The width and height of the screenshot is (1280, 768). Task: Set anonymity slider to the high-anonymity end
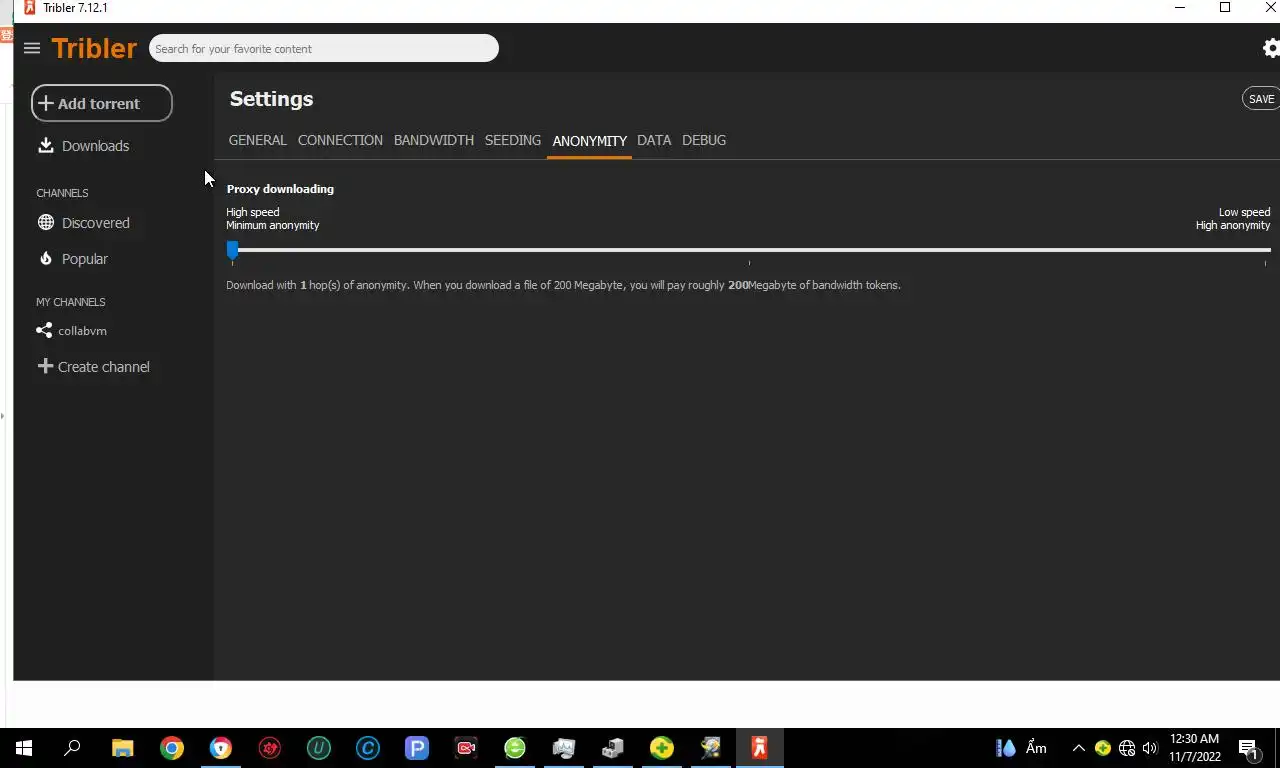click(x=1265, y=250)
